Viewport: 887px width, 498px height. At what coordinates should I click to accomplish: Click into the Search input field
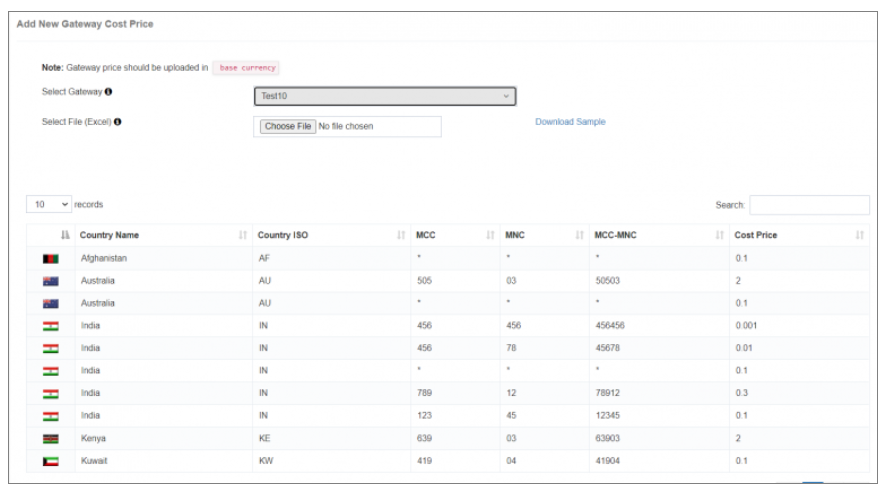point(809,205)
